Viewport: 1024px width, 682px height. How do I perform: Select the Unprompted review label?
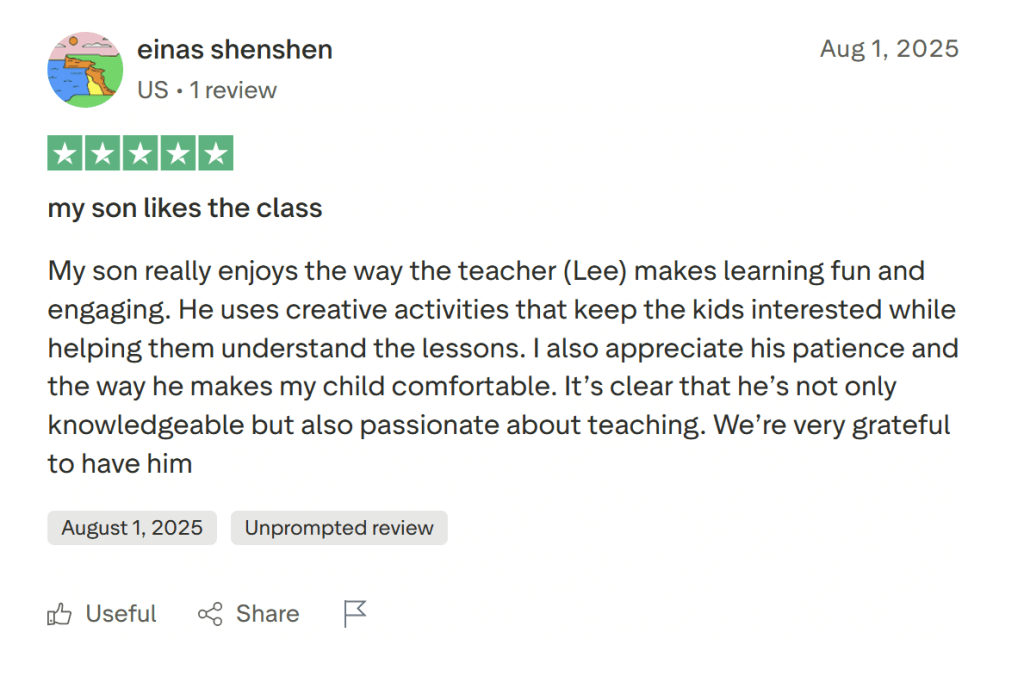(x=339, y=527)
